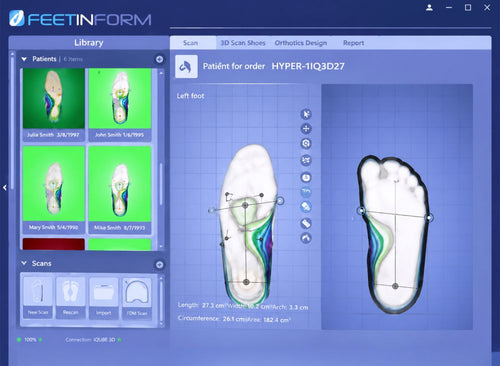Click the green status dot left of 100%

[x=19, y=340]
